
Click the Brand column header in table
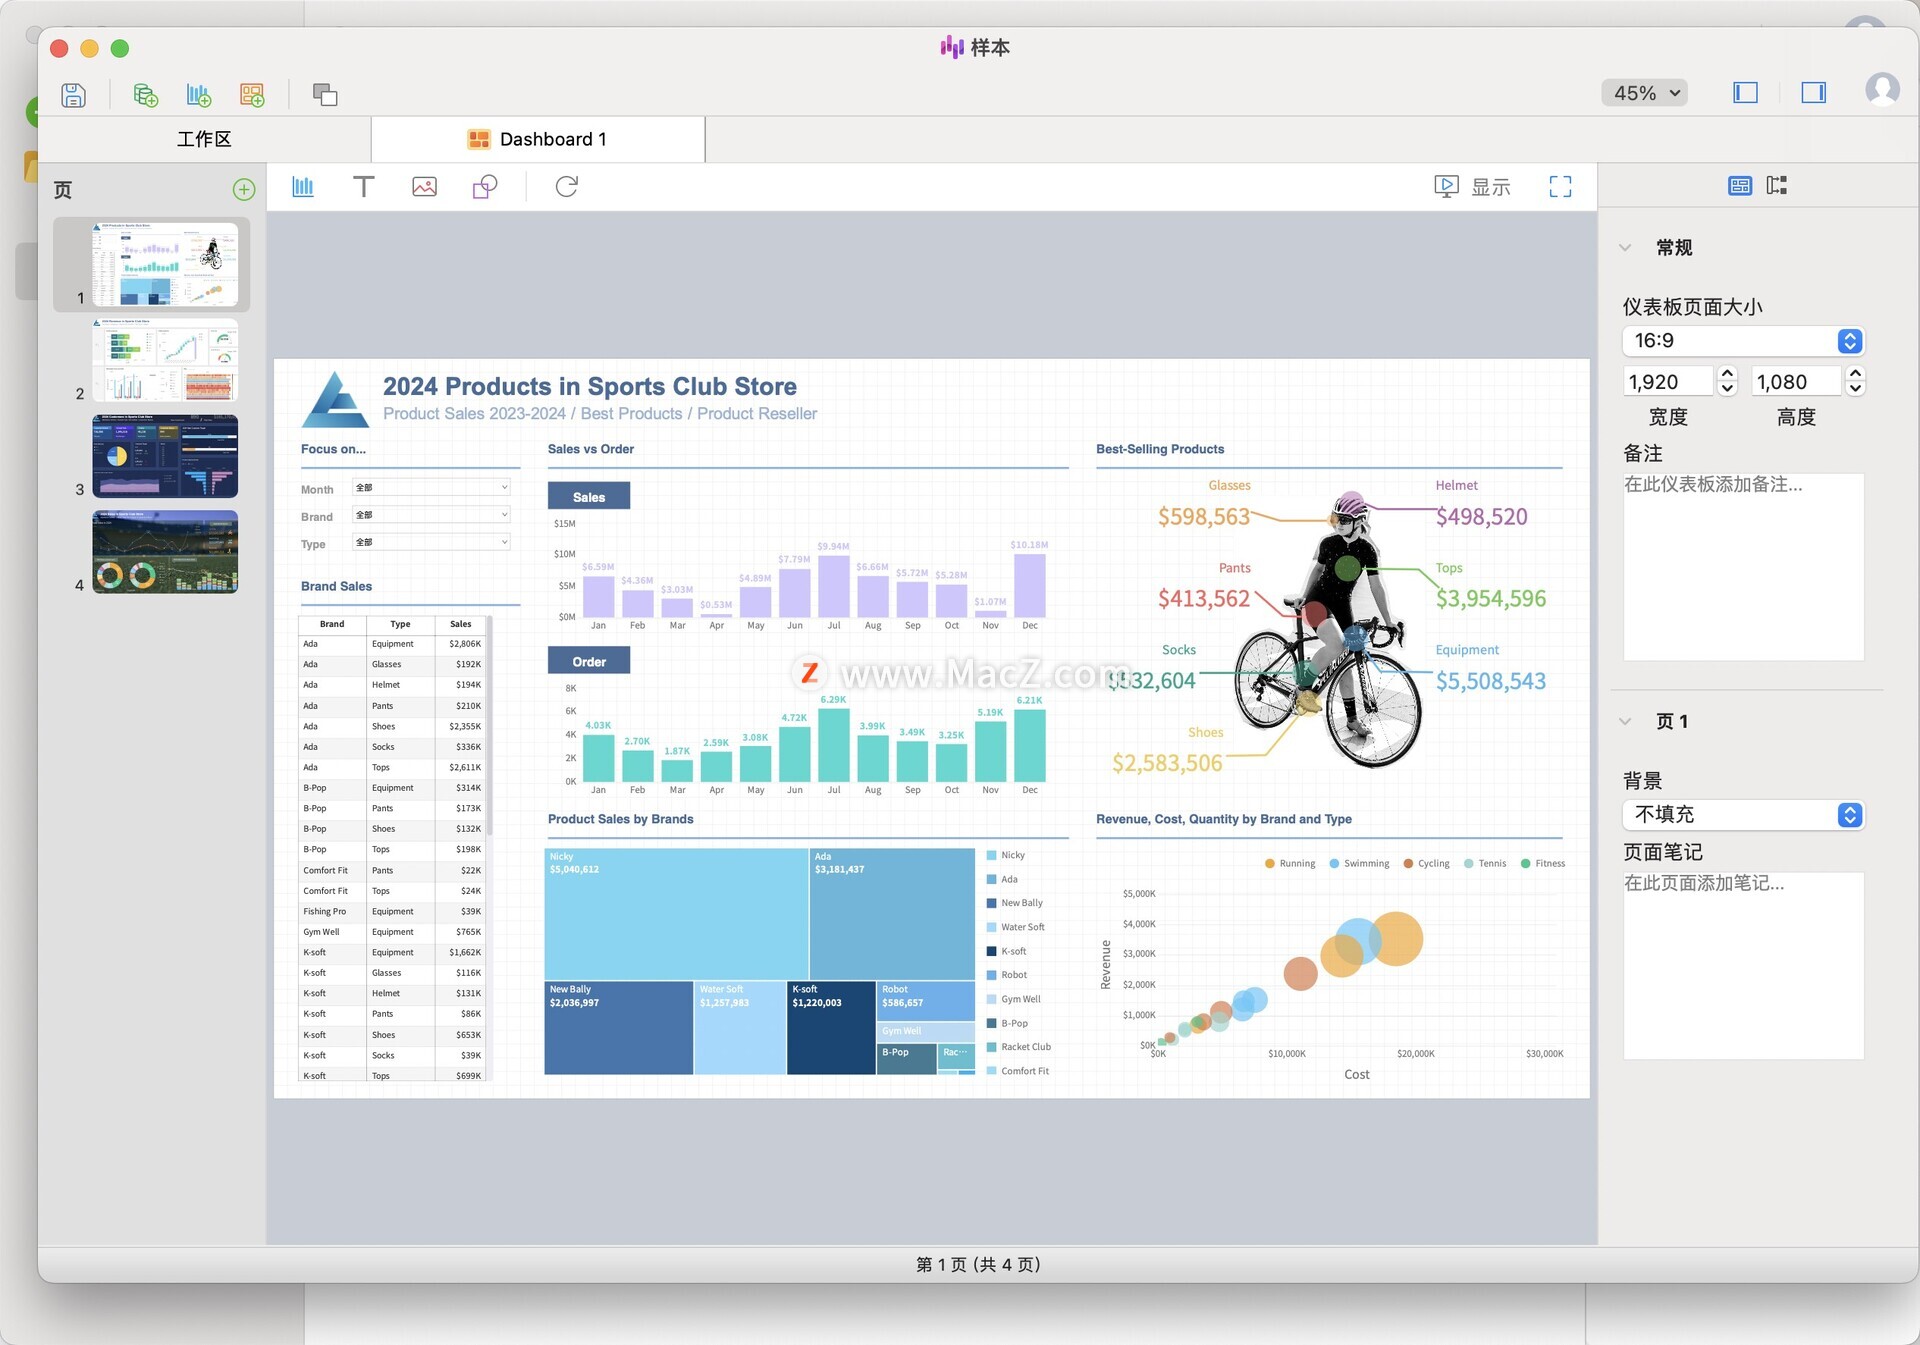tap(332, 624)
